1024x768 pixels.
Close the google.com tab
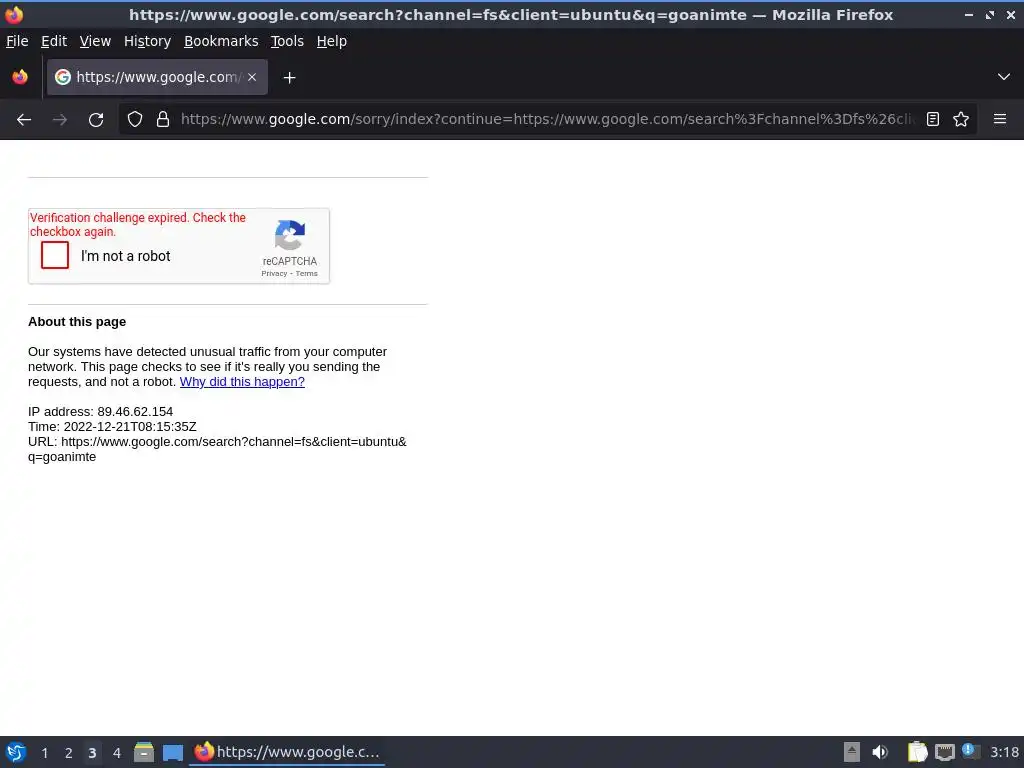252,77
